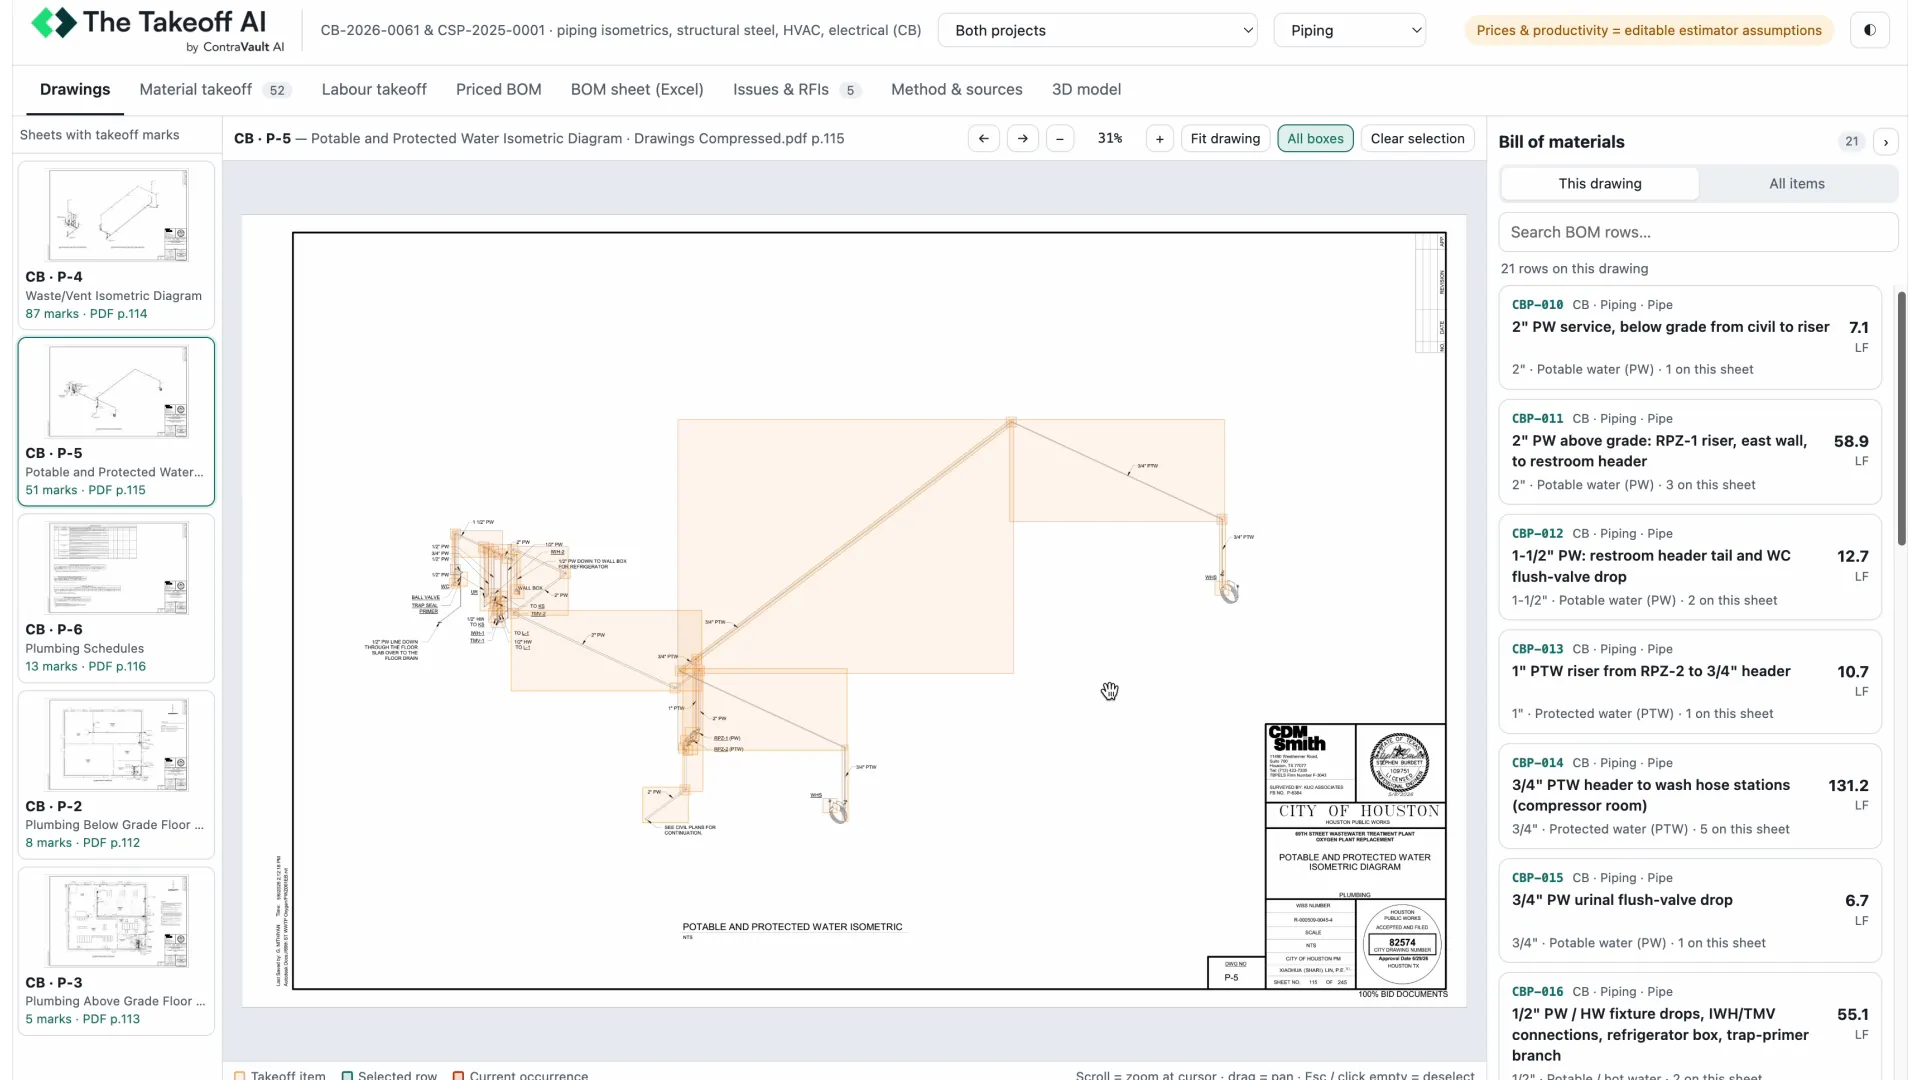Open Priced BOM tab

499,89
